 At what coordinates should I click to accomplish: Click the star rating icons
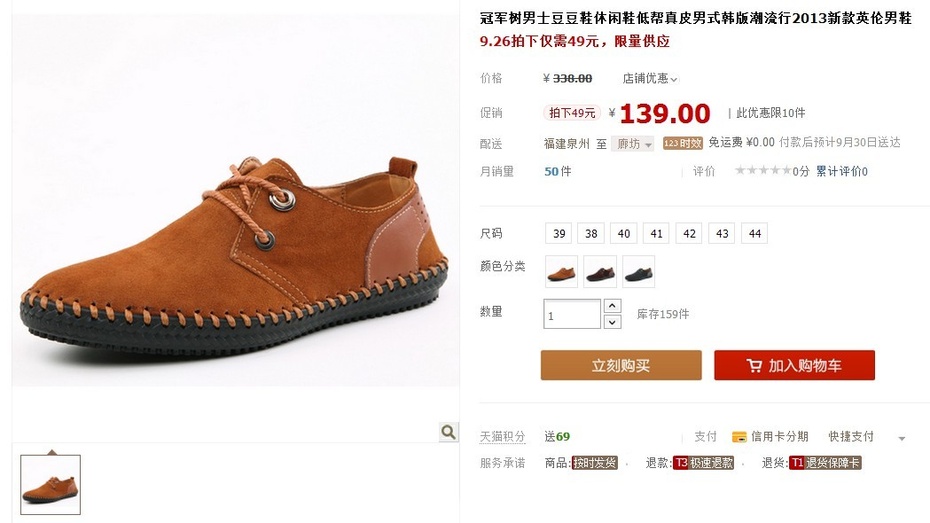click(763, 171)
